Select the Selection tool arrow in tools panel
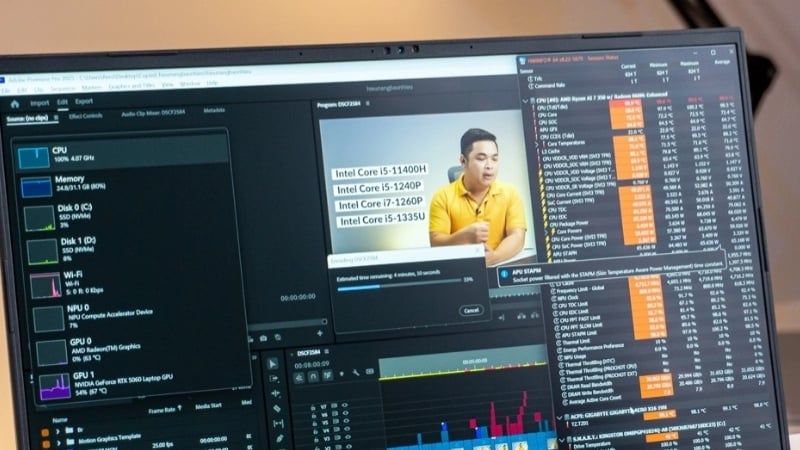The width and height of the screenshot is (800, 450). pos(272,364)
